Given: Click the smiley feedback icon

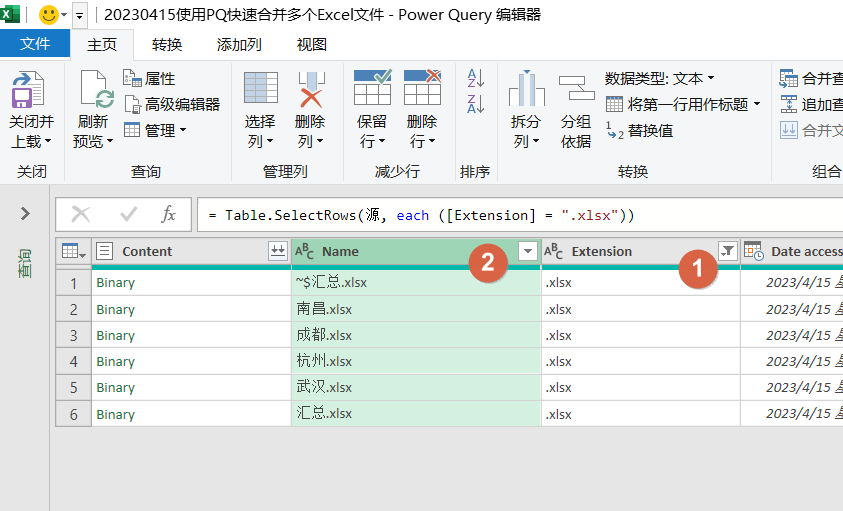Looking at the screenshot, I should click(x=49, y=15).
